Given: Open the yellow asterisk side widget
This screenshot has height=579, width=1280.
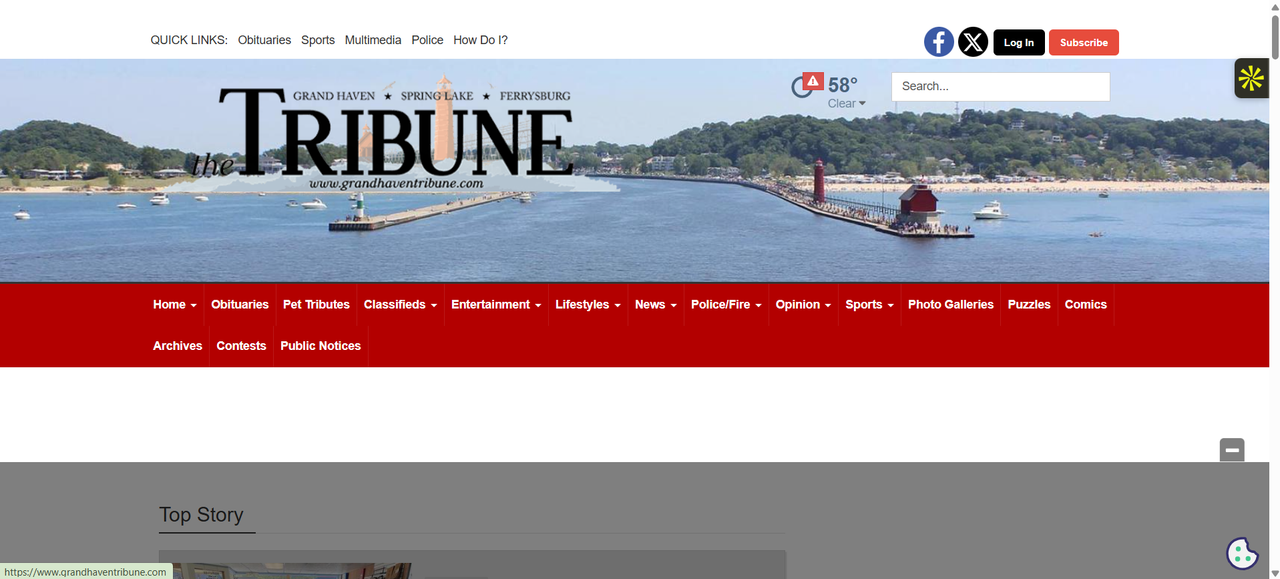Looking at the screenshot, I should point(1251,78).
